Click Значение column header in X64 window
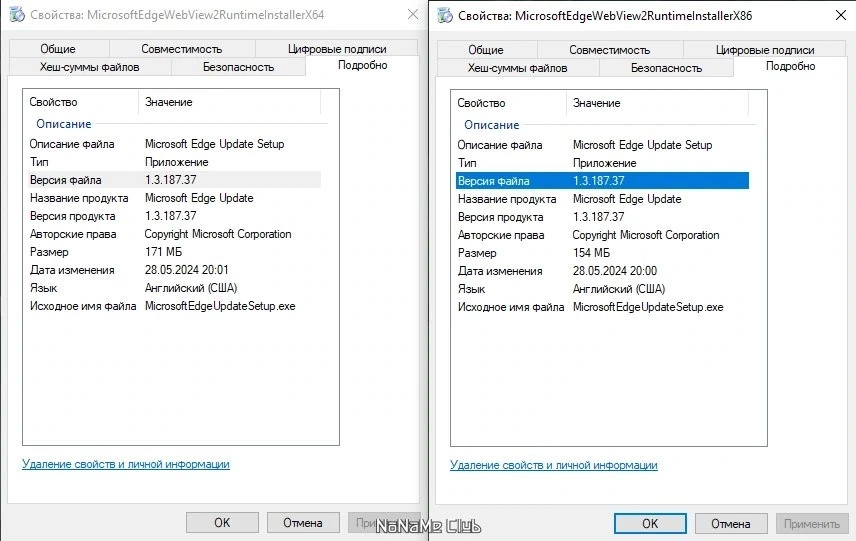856x541 pixels. click(229, 102)
